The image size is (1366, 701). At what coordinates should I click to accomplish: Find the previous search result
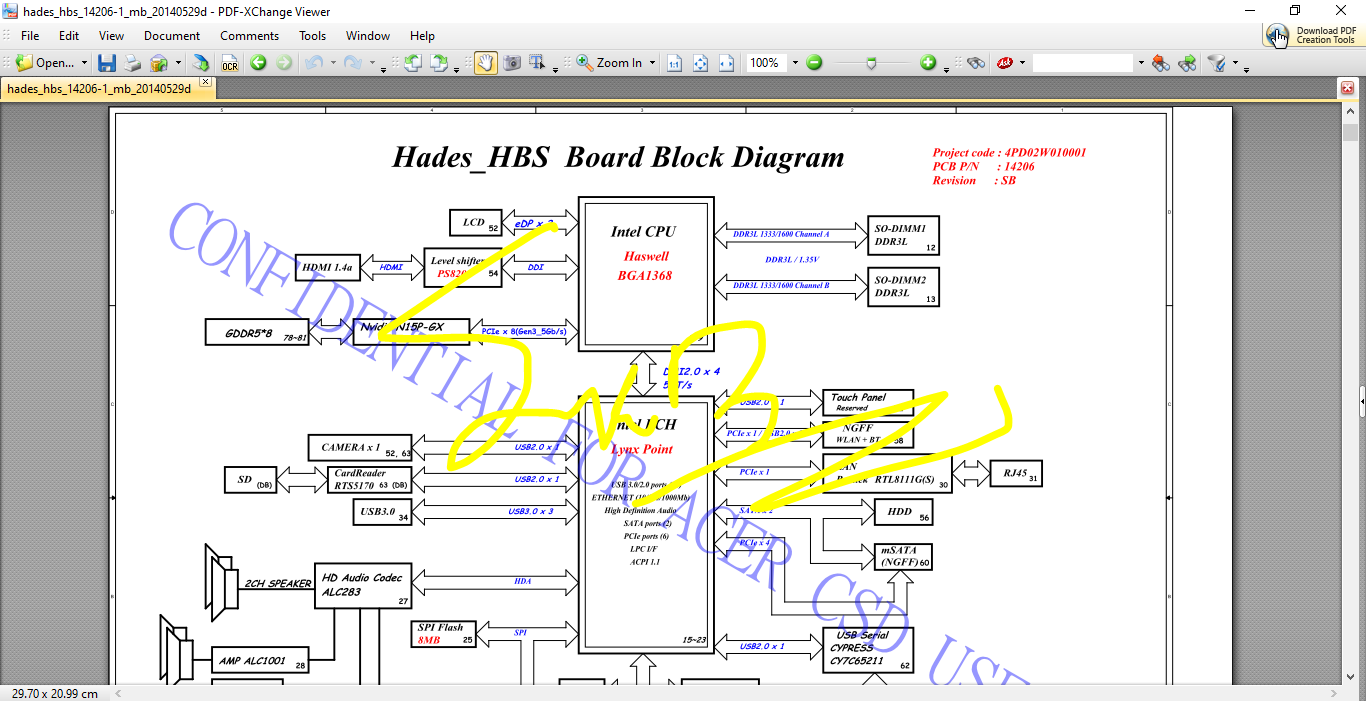pyautogui.click(x=1160, y=63)
